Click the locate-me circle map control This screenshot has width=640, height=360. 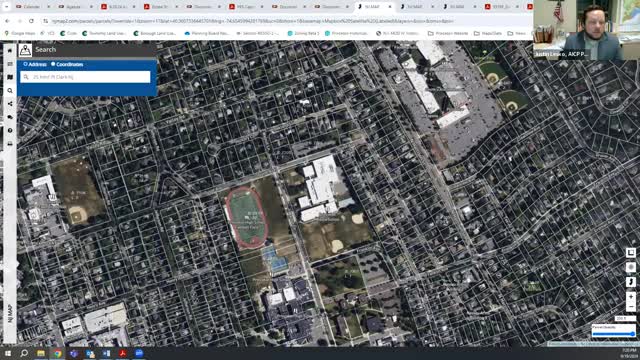pos(631,267)
